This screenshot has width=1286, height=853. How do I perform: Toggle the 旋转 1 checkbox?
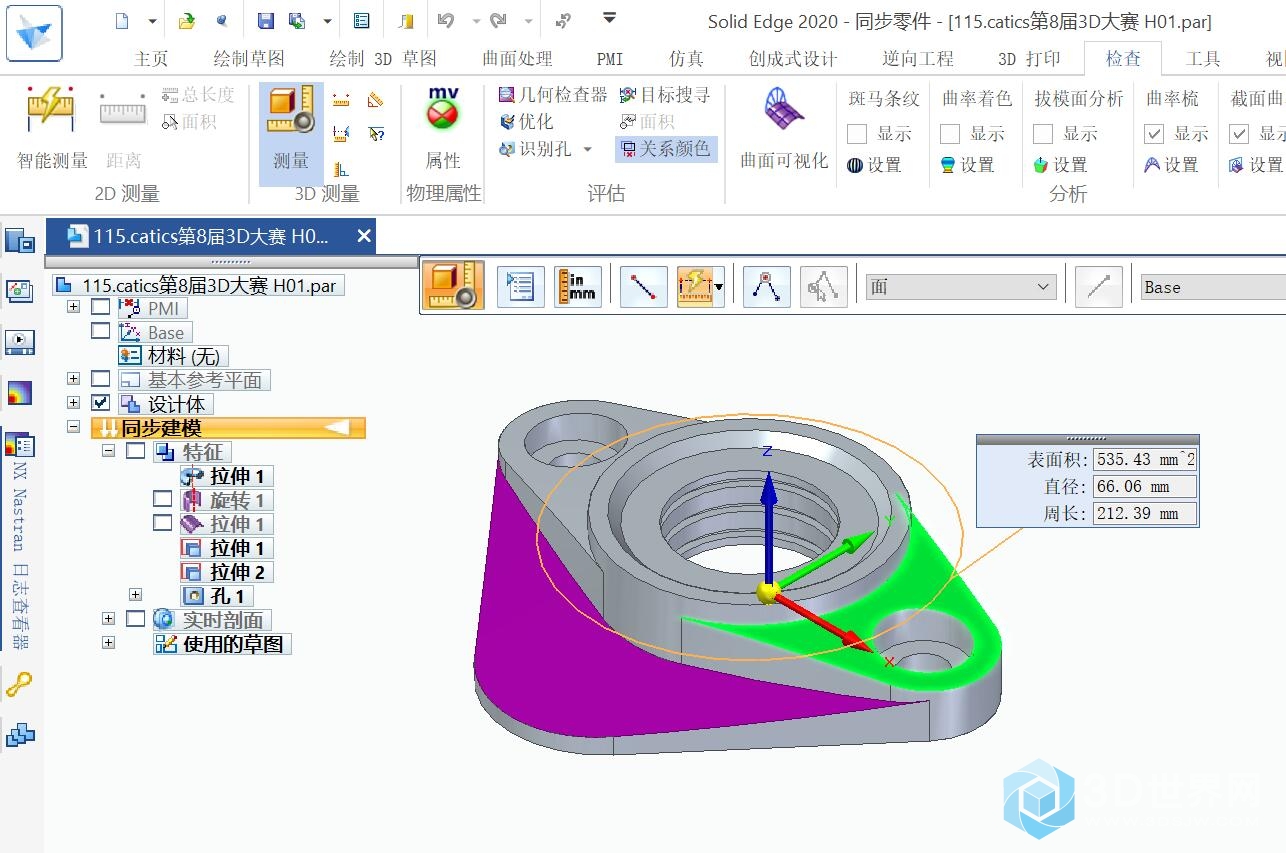tap(163, 499)
